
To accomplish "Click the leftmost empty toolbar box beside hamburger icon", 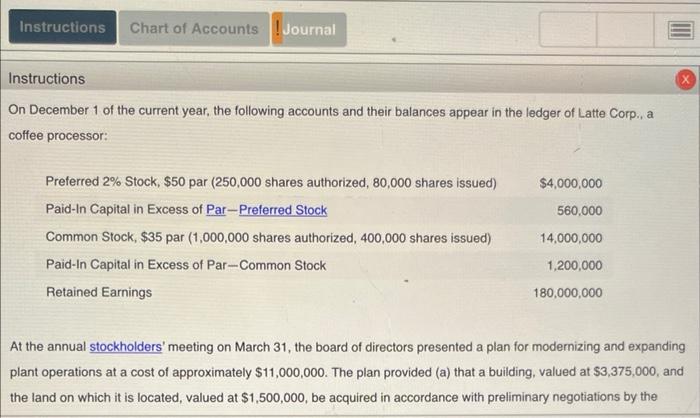I will (568, 29).
